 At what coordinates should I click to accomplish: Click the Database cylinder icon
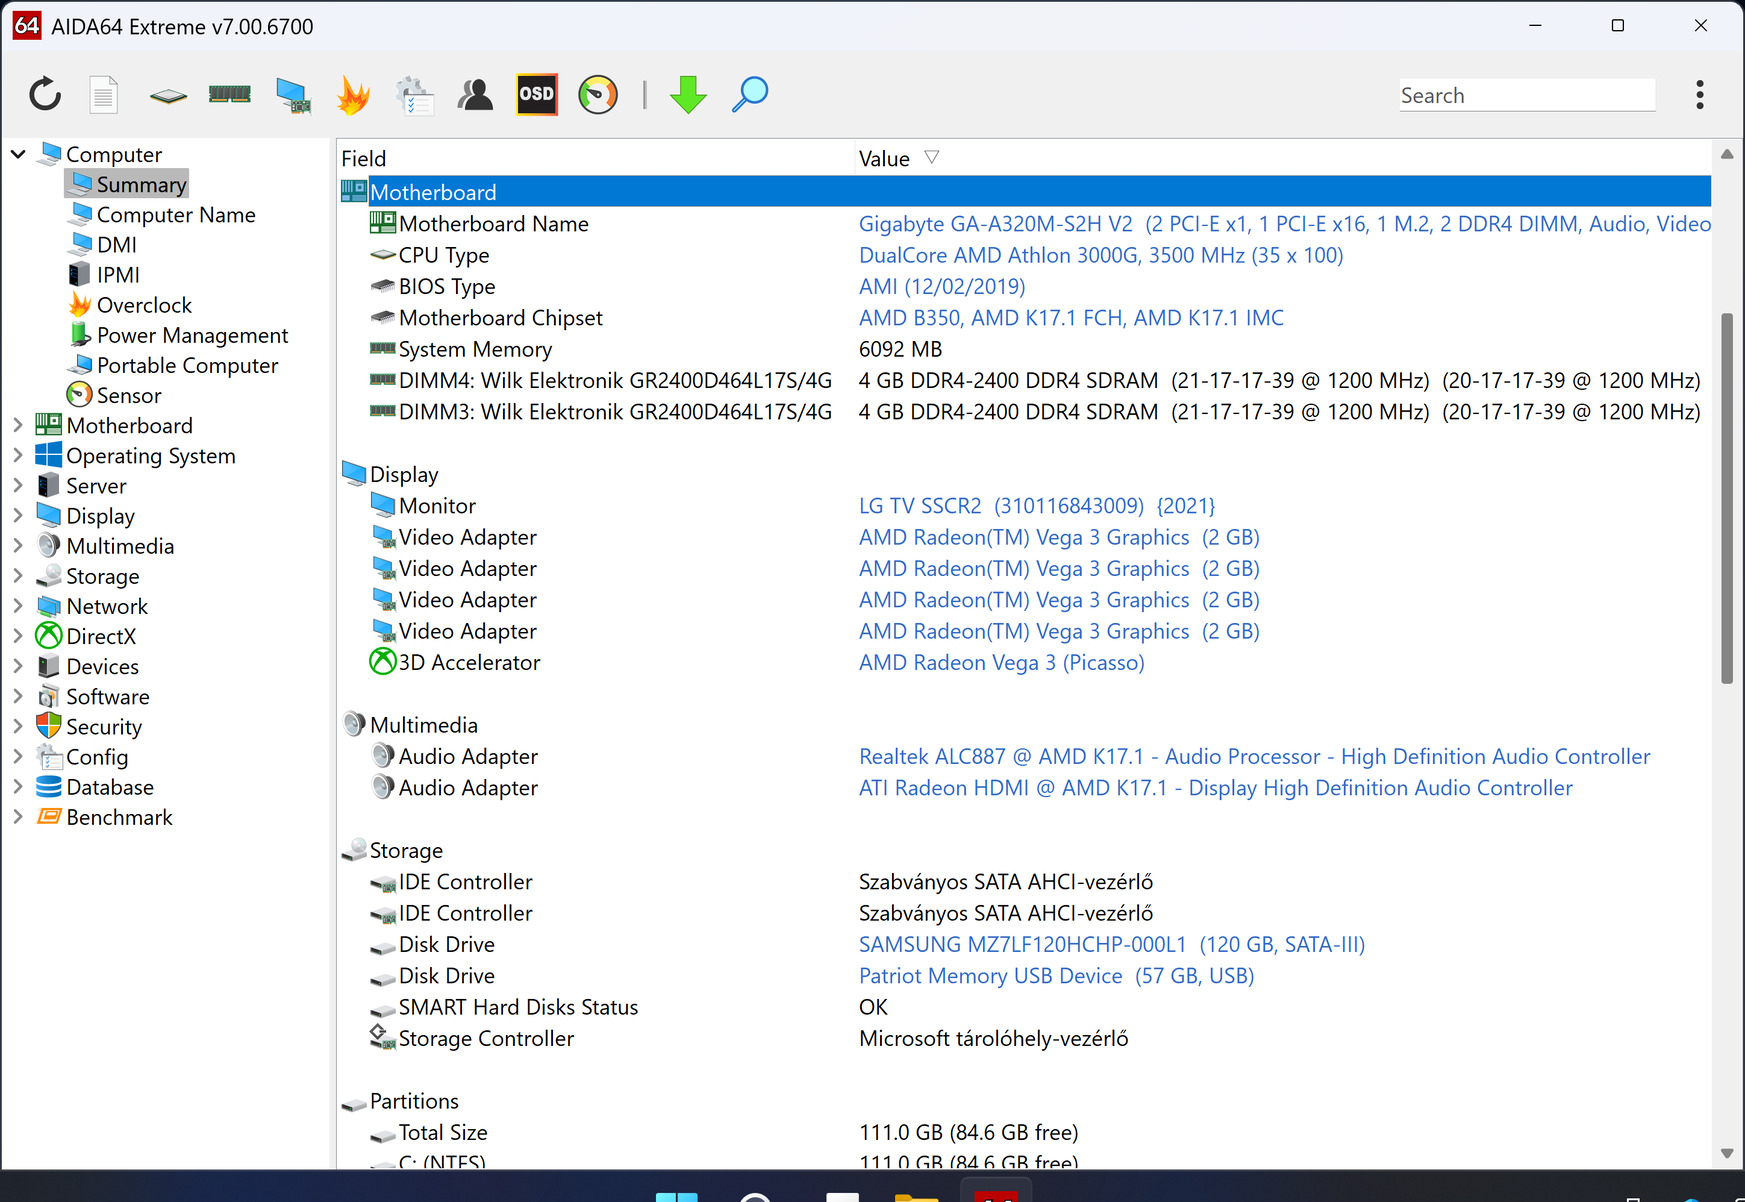[x=49, y=787]
